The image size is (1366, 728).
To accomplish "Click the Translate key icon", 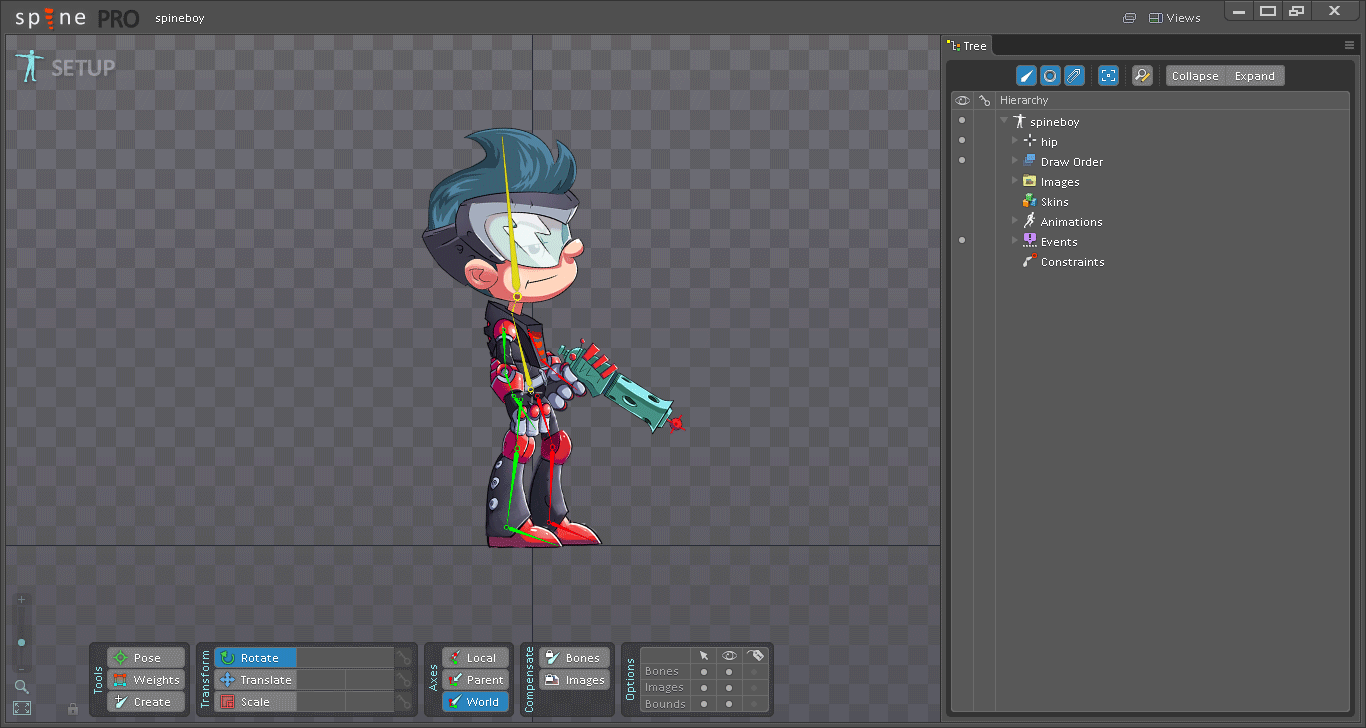I will click(x=405, y=680).
